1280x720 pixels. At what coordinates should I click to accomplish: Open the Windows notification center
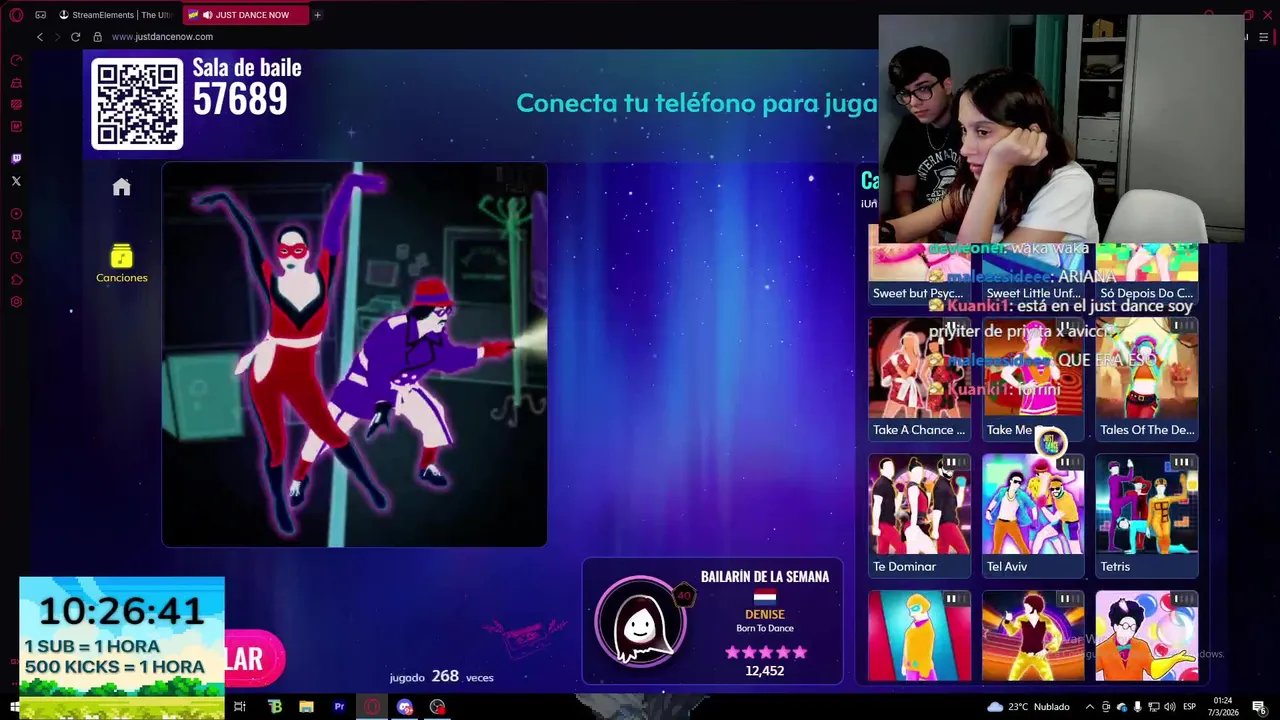point(1259,707)
